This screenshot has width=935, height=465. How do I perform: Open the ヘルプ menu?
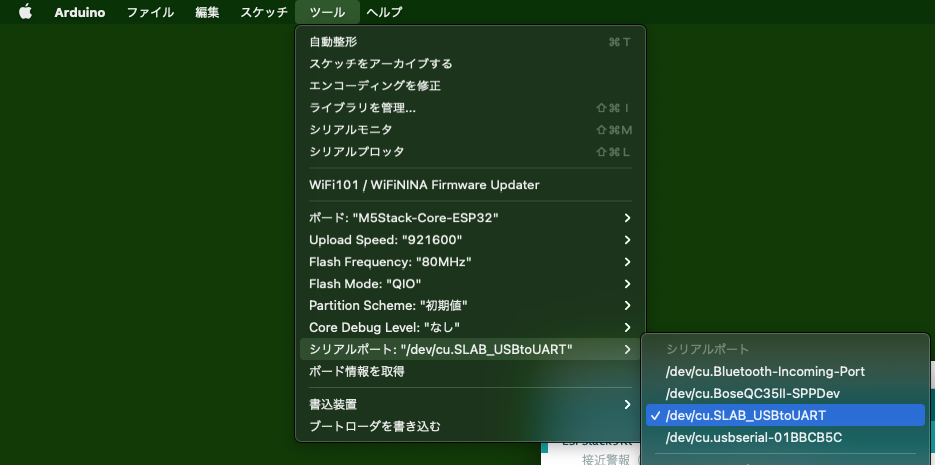385,12
